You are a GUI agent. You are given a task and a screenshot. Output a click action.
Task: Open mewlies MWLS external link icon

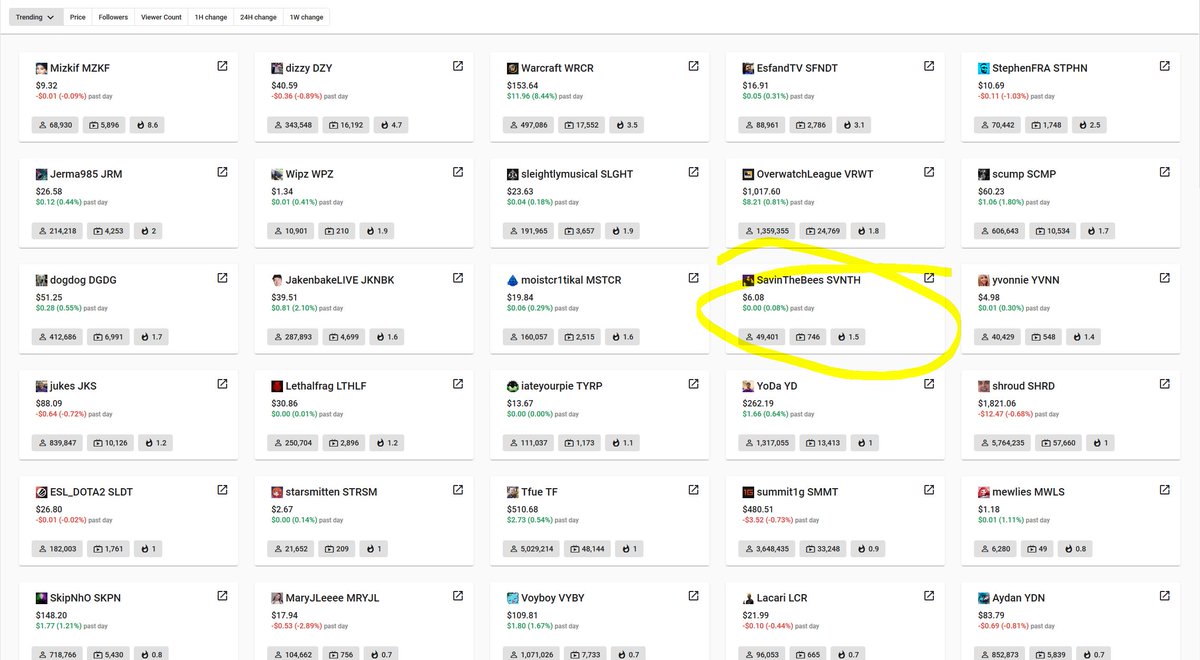coord(1165,490)
